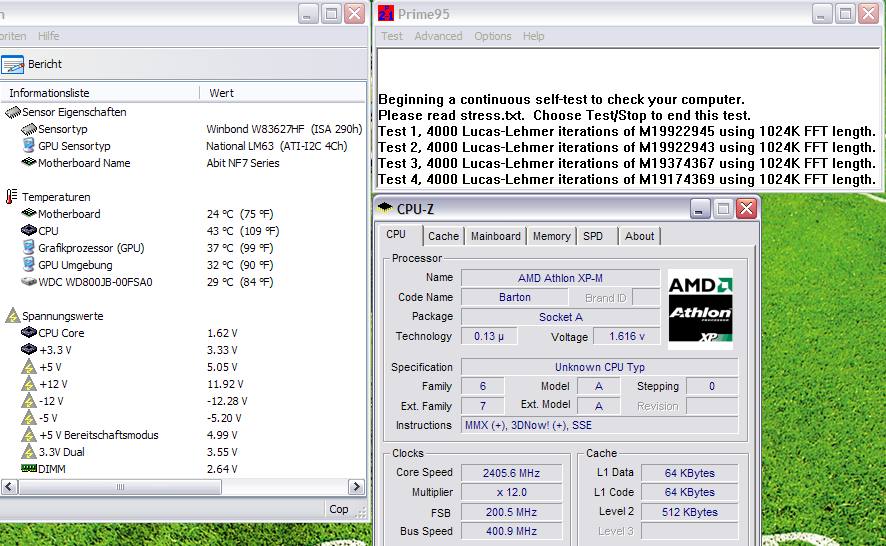Select the CPU tab in CPU-Z
This screenshot has width=886, height=546.
[396, 235]
